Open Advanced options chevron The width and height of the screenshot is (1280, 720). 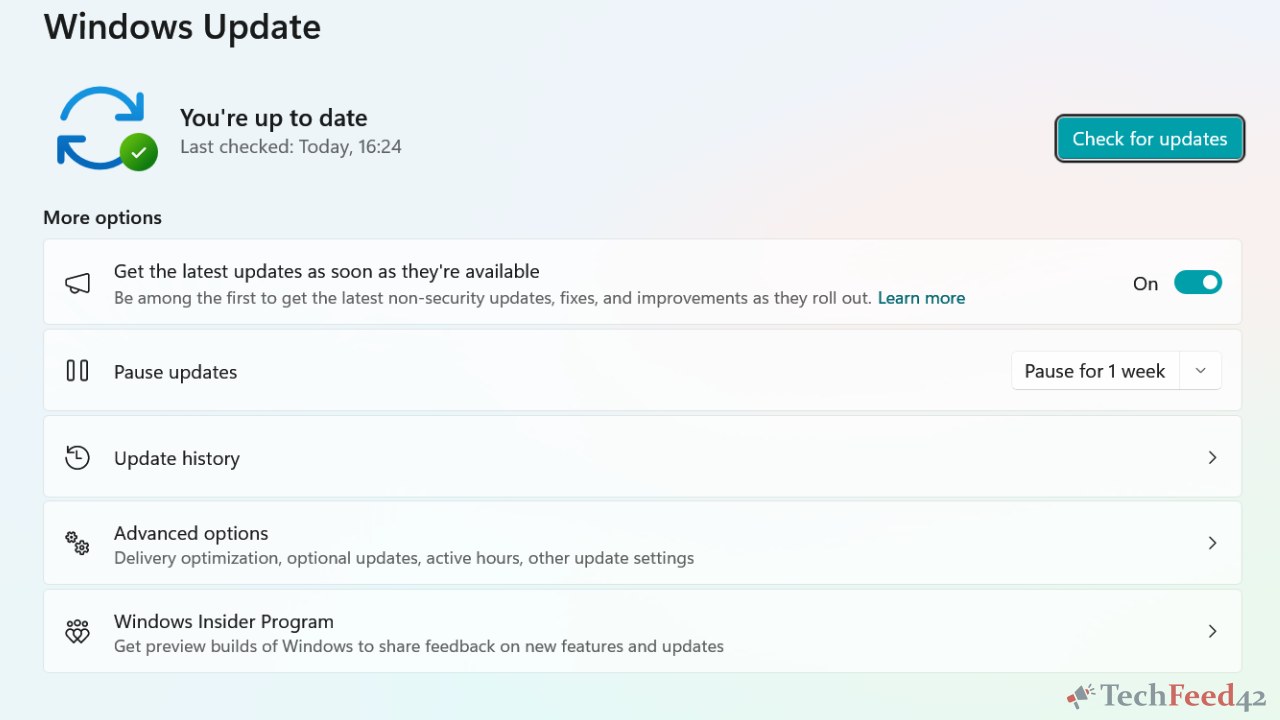1212,543
